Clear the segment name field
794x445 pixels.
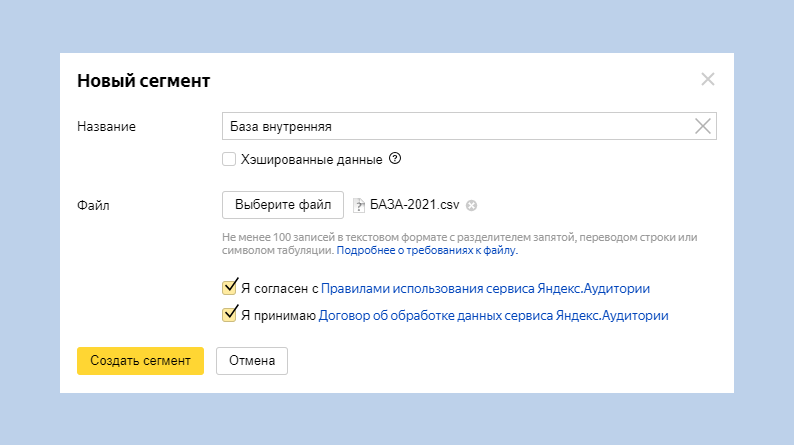[702, 126]
